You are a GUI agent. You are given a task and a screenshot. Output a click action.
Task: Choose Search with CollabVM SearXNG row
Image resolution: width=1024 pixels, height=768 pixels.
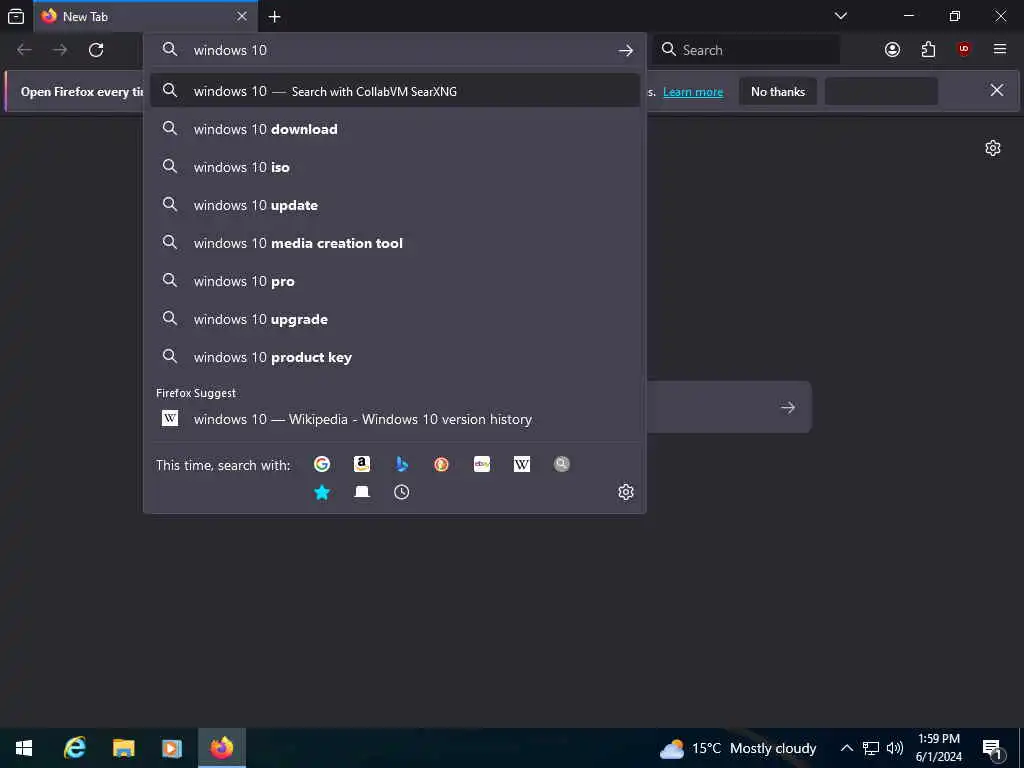coord(394,91)
